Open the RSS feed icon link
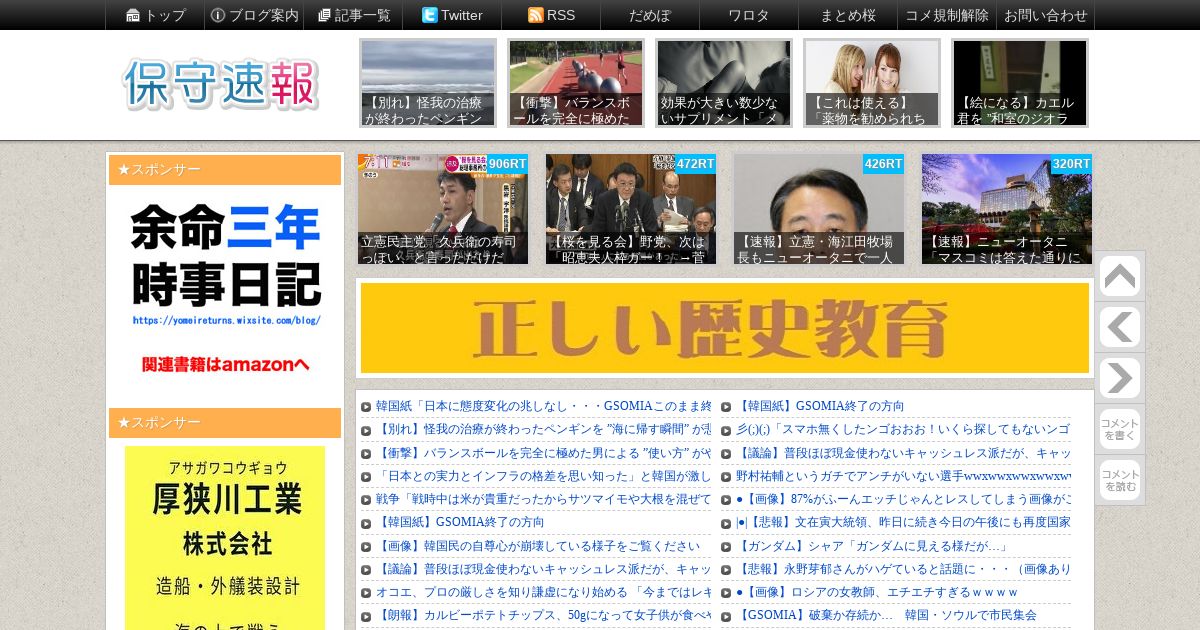Screen dimensions: 1200x630 551,15
